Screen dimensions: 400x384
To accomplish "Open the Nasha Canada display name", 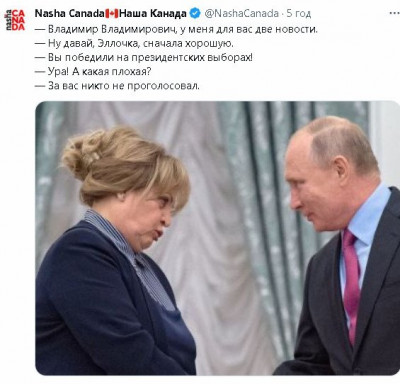I will click(x=69, y=13).
